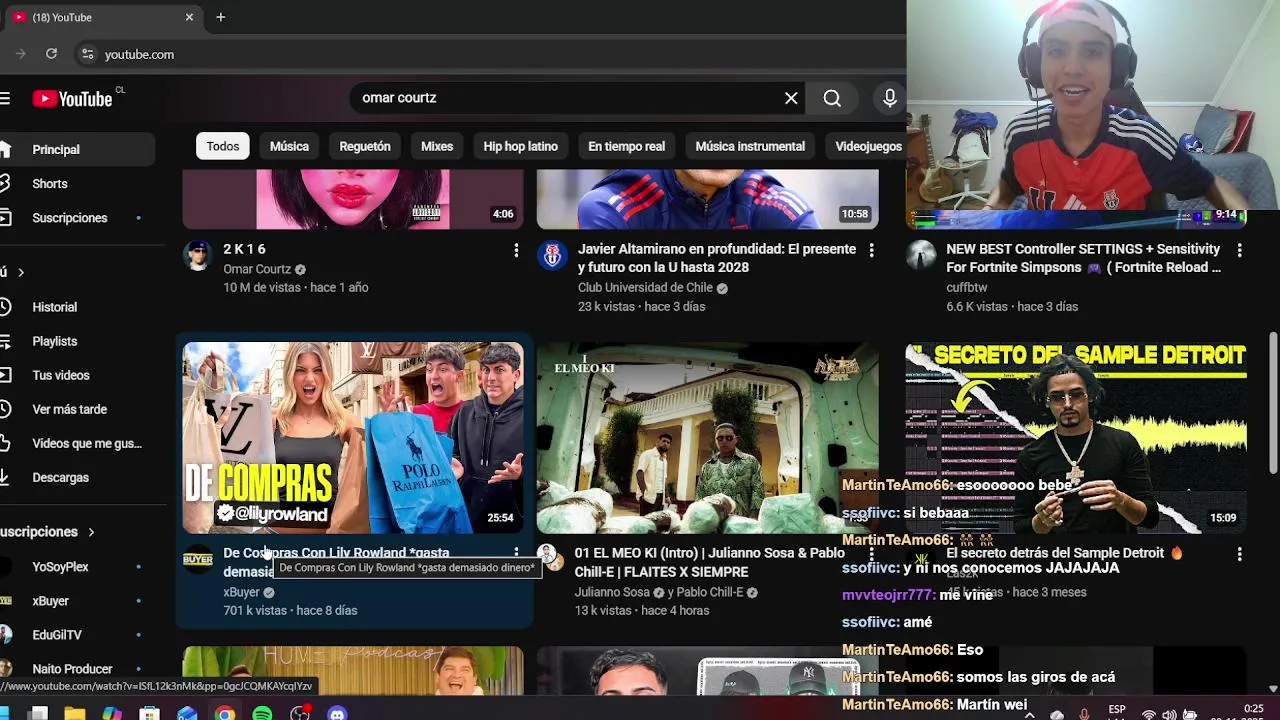Go to Principal in the sidebar
This screenshot has width=1280, height=720.
pos(77,149)
